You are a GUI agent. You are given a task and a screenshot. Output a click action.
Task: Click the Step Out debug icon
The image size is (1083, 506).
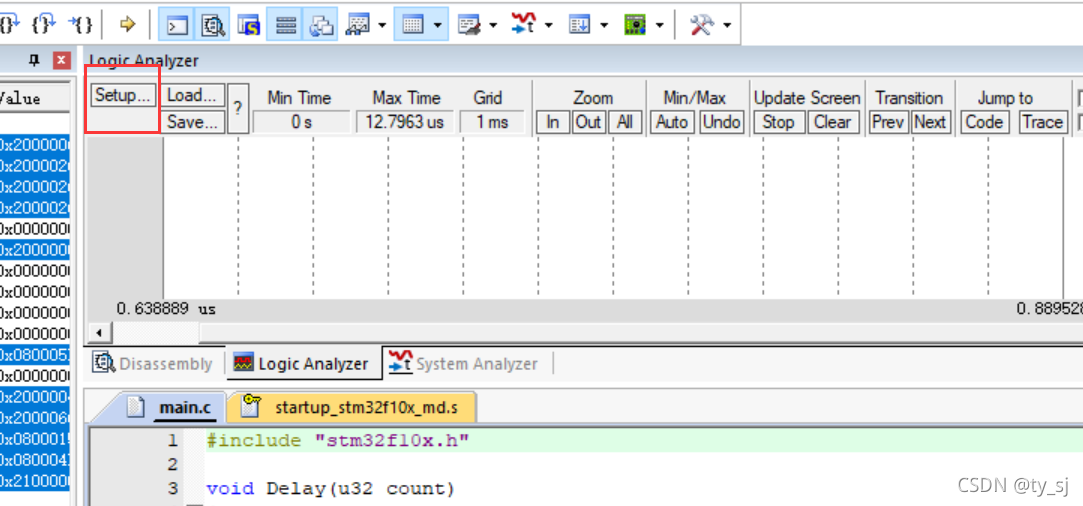click(44, 26)
